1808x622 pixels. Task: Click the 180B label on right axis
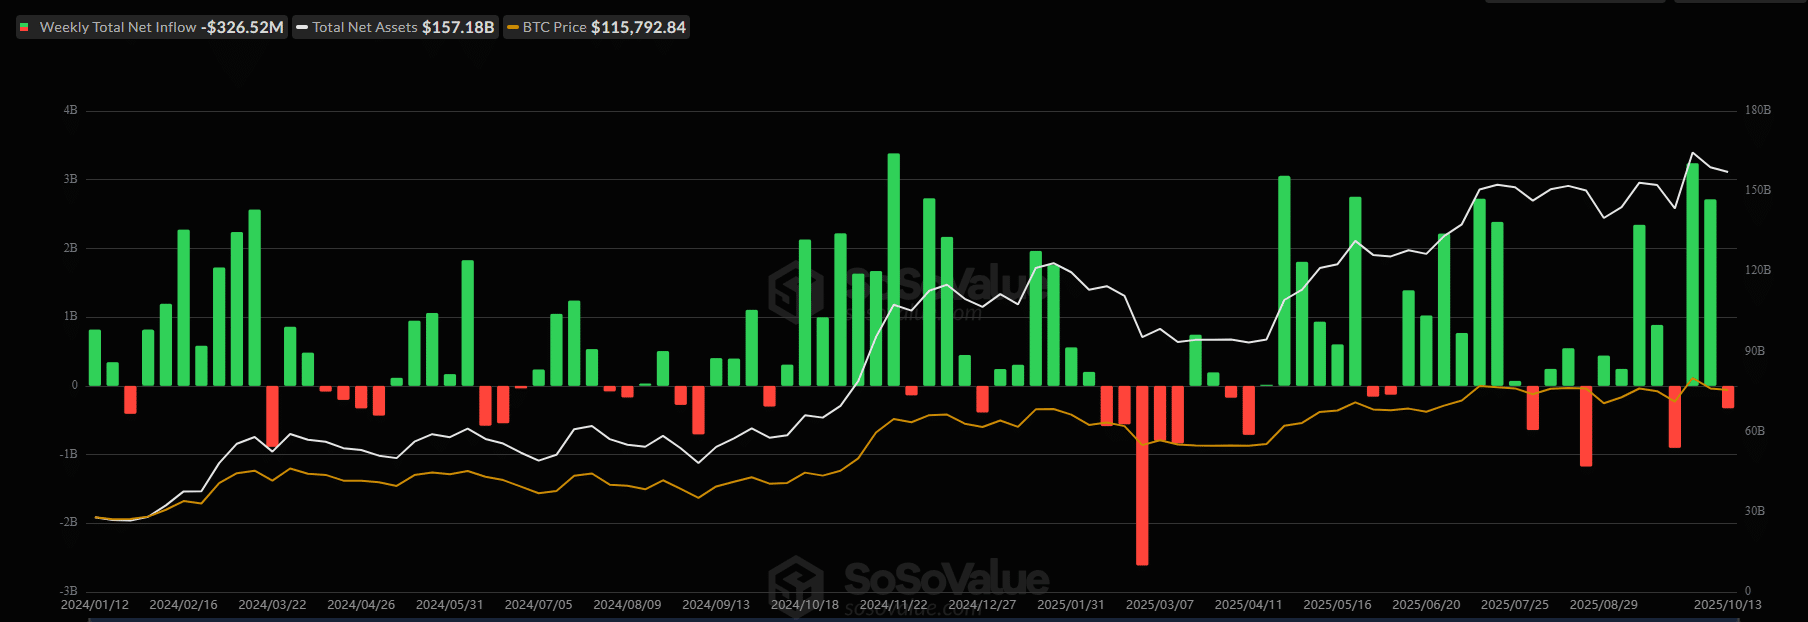(1757, 110)
